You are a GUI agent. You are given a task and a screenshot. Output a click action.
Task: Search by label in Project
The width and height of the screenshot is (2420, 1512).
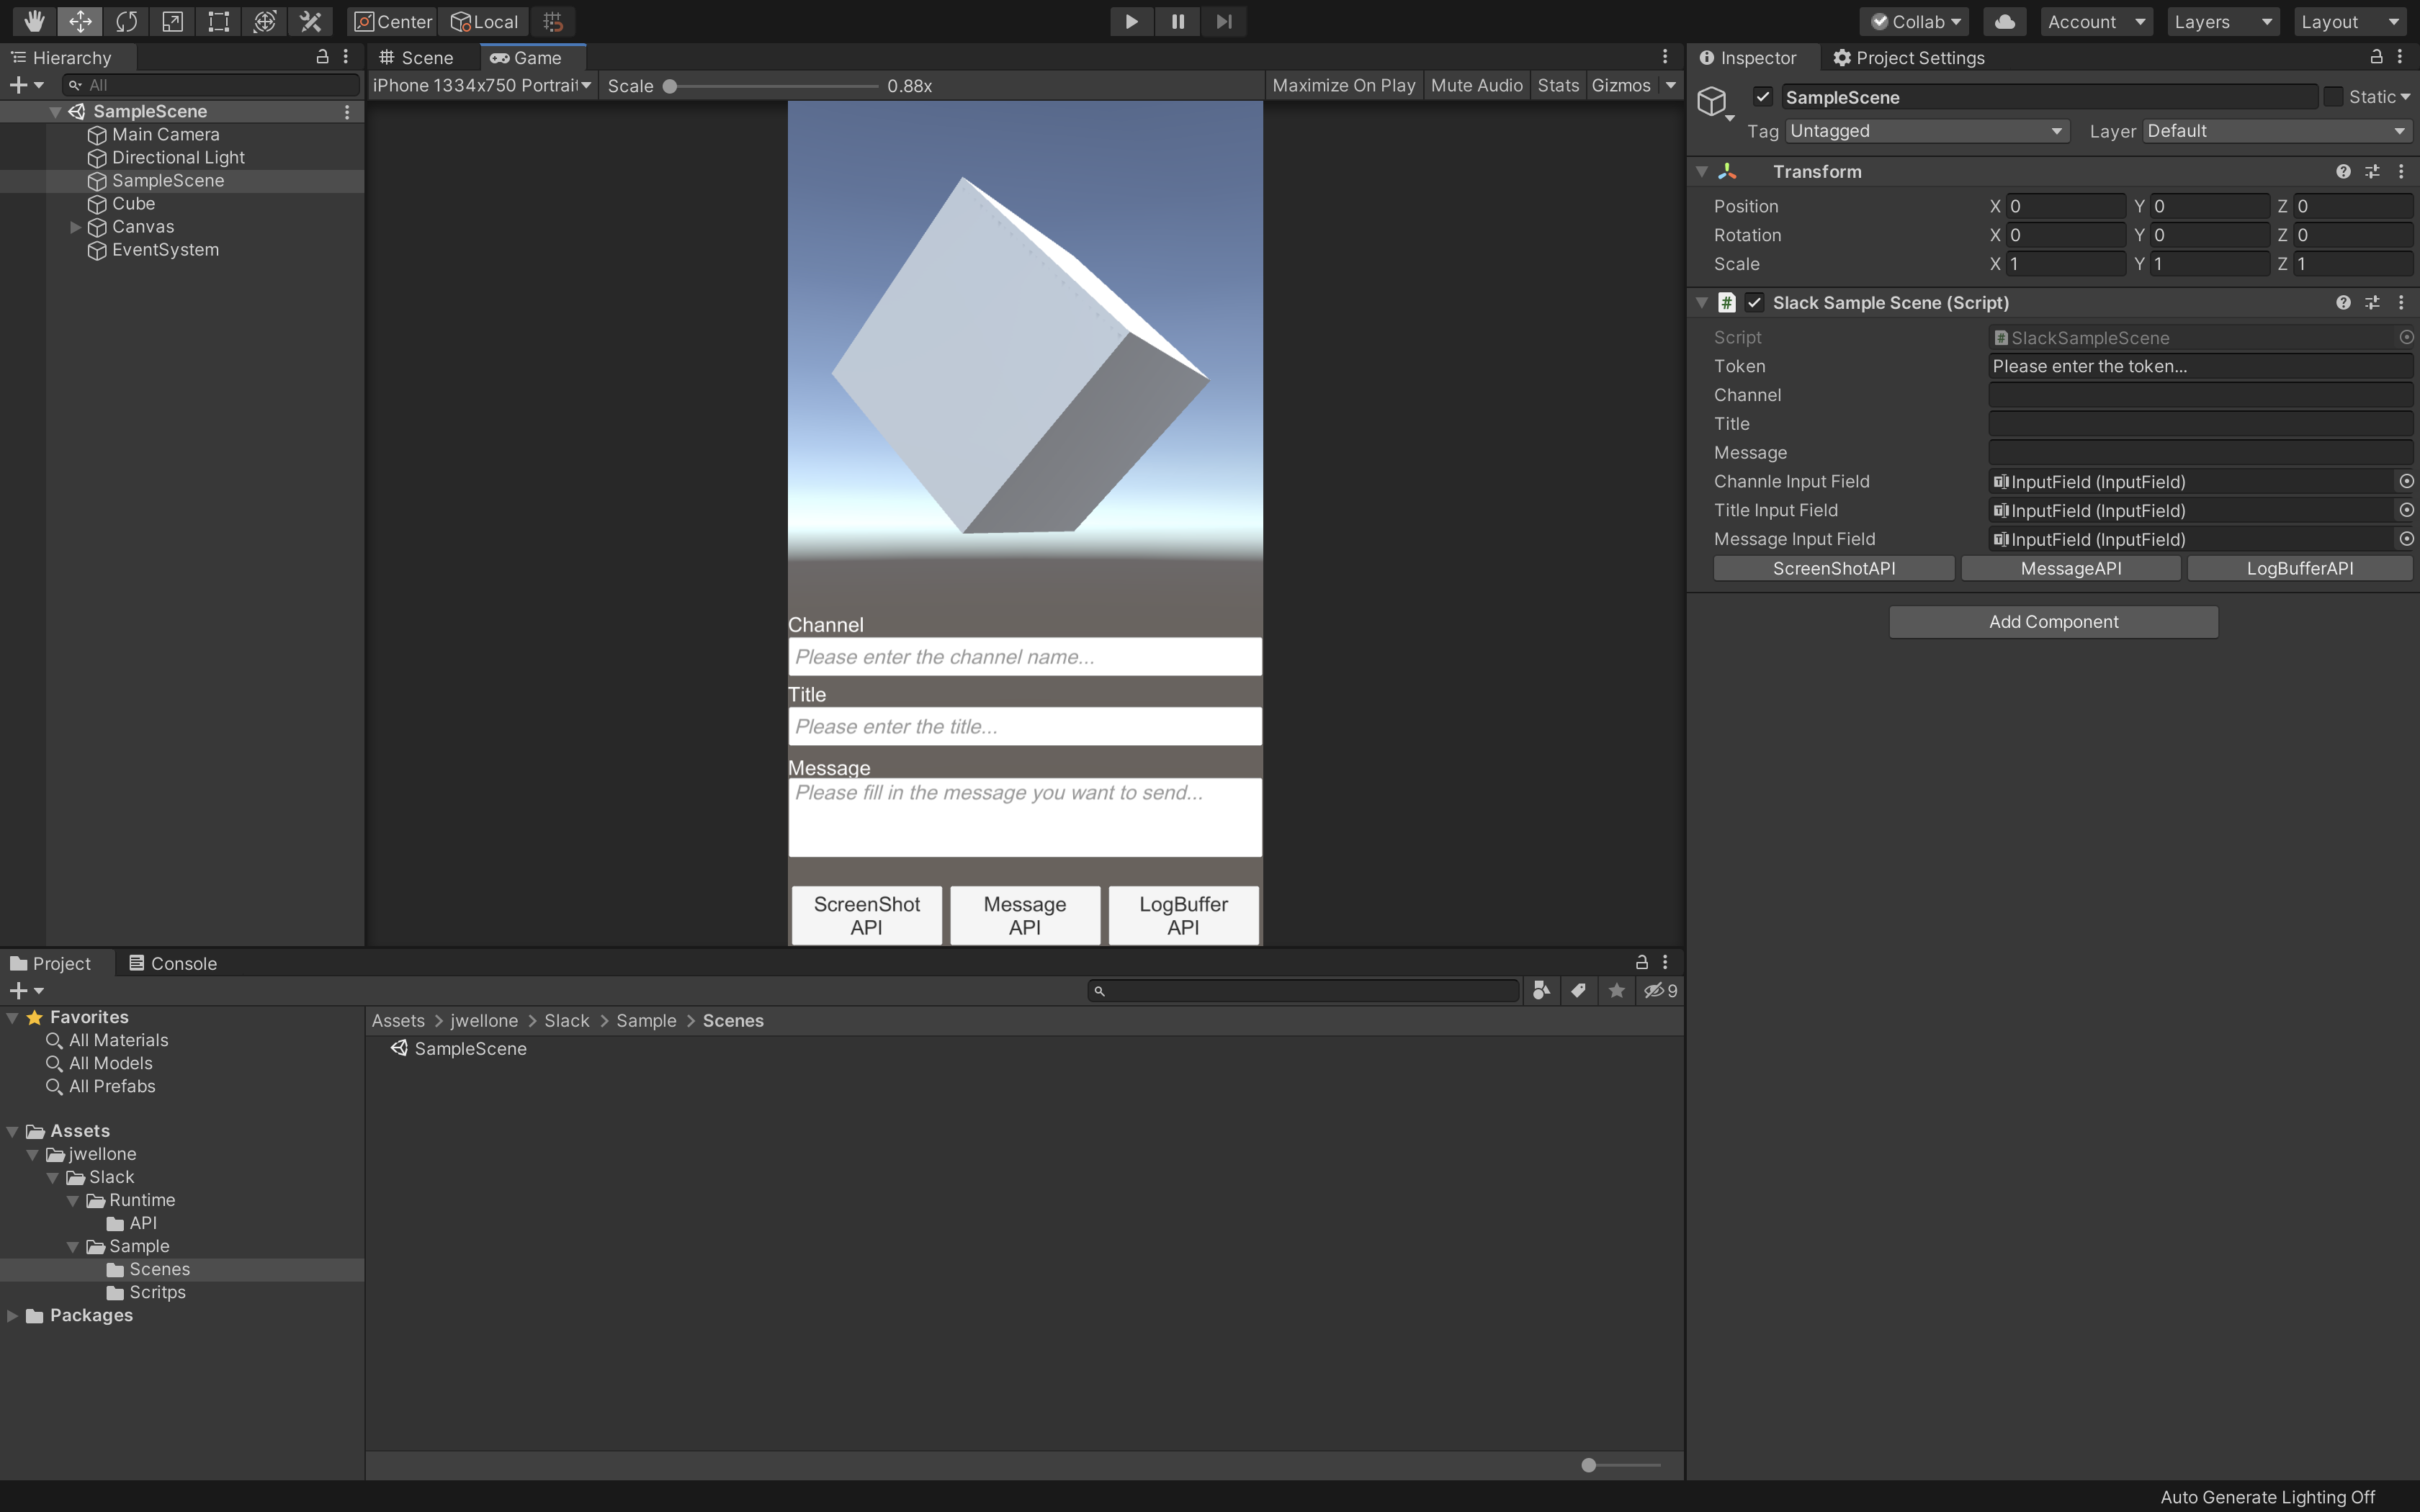point(1578,990)
